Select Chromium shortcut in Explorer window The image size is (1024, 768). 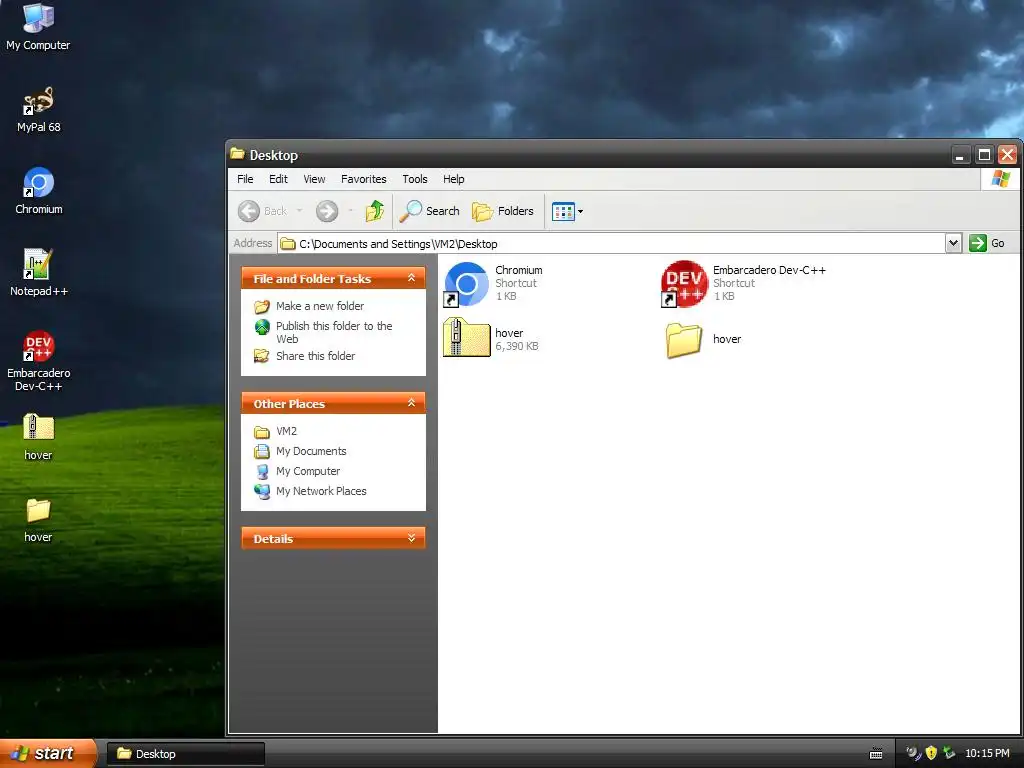pyautogui.click(x=494, y=283)
